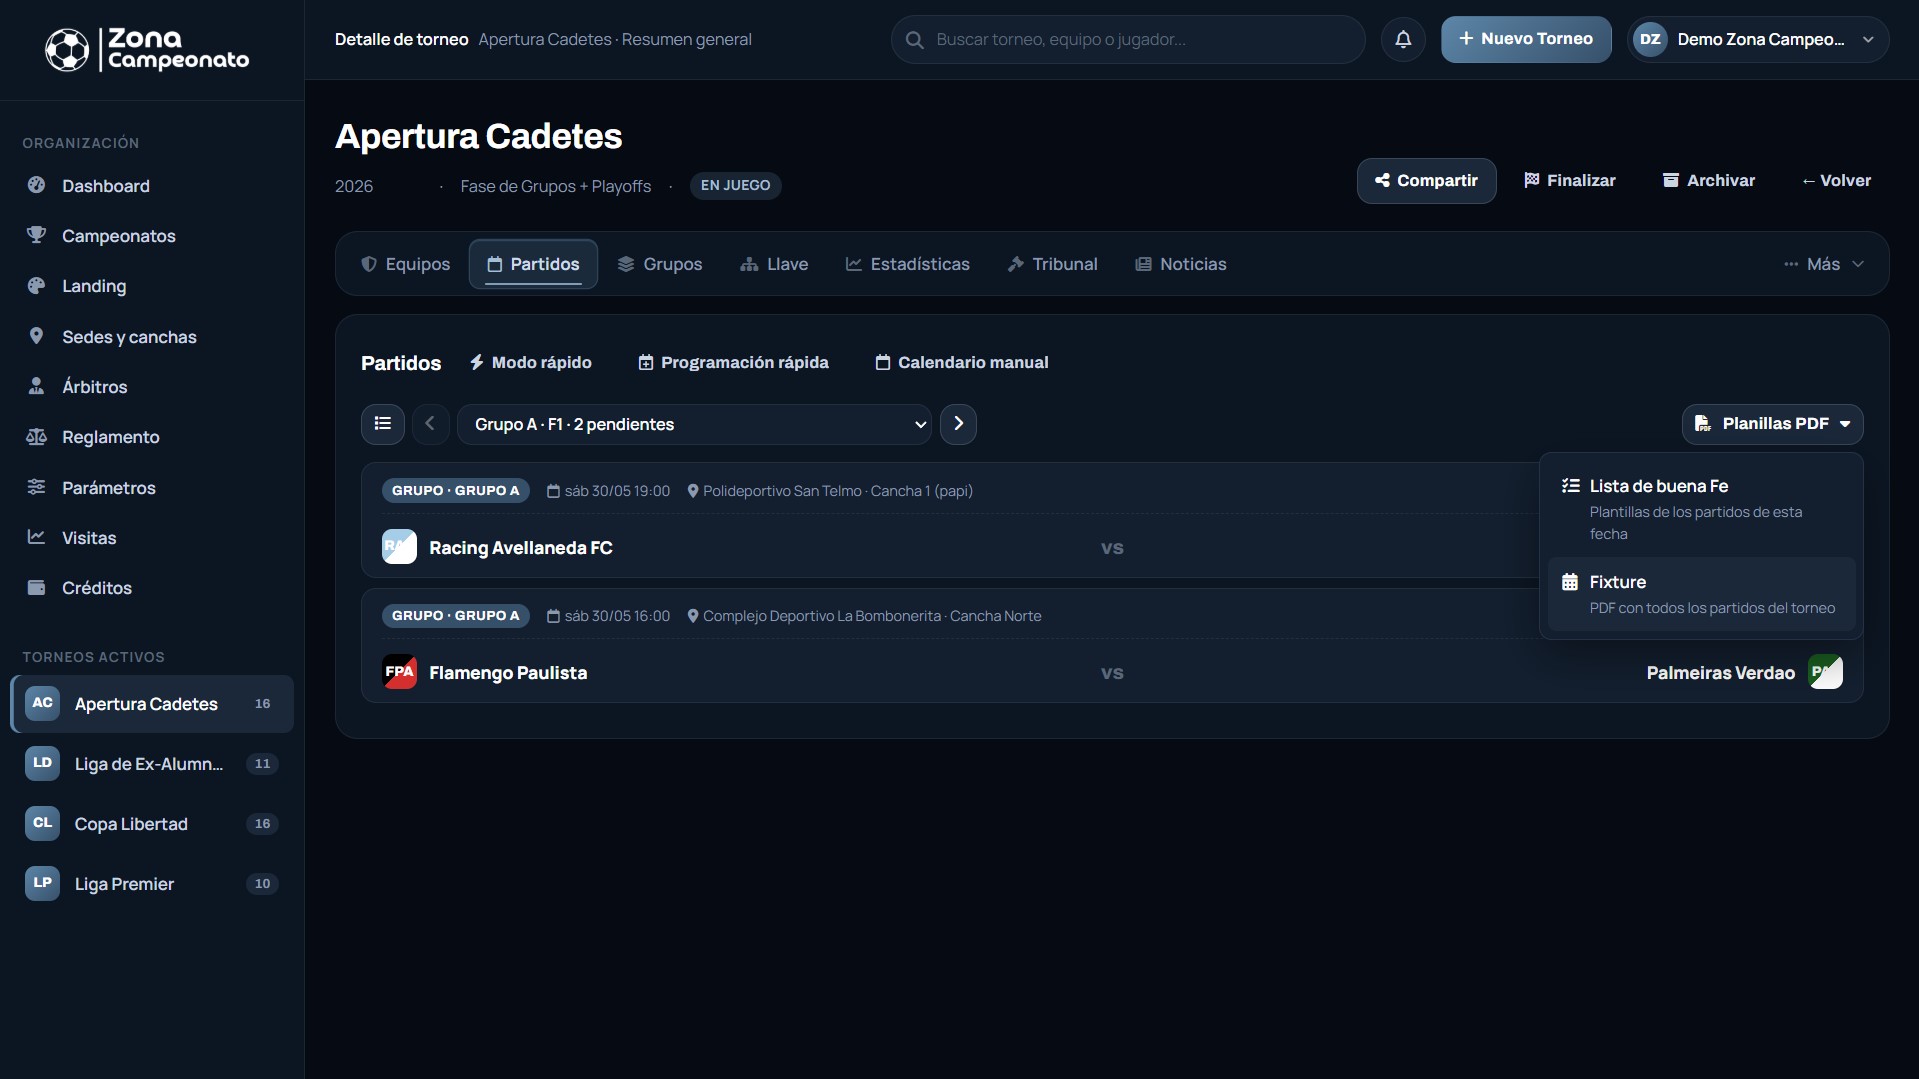Click the LP tournament avatar

(42, 883)
